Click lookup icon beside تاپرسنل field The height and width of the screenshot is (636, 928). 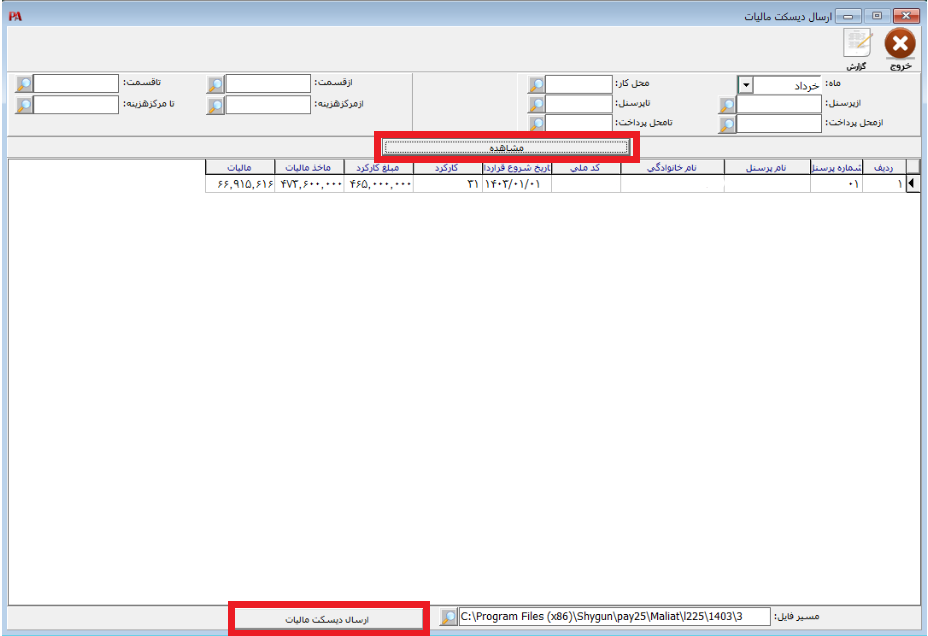click(x=536, y=104)
